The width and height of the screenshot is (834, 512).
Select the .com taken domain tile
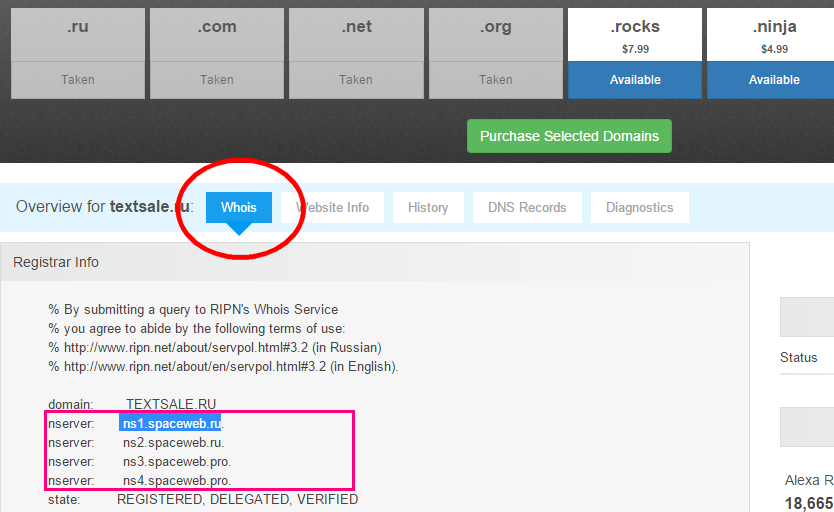[216, 53]
